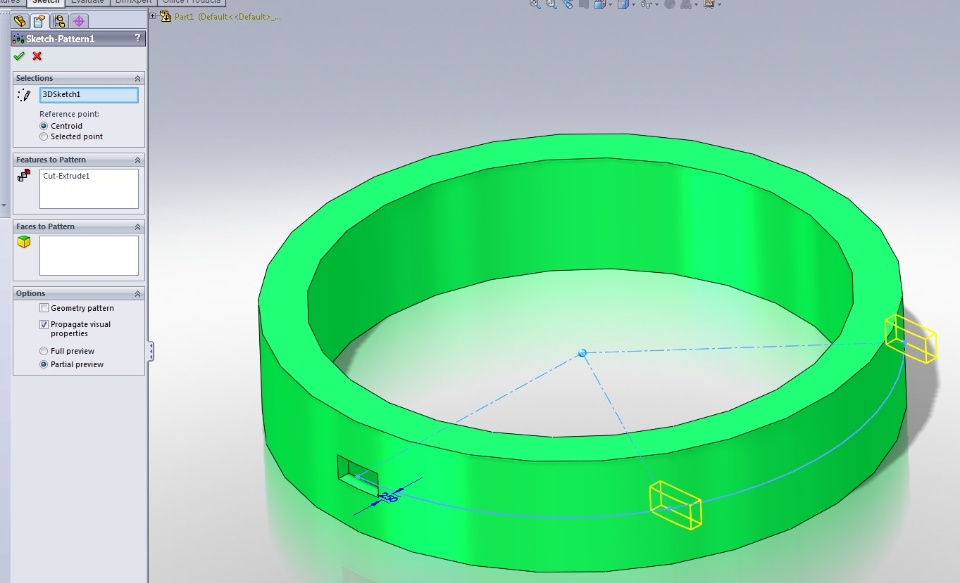Image resolution: width=960 pixels, height=583 pixels.
Task: Open the ConfigurationManager tab icon
Action: 59,21
